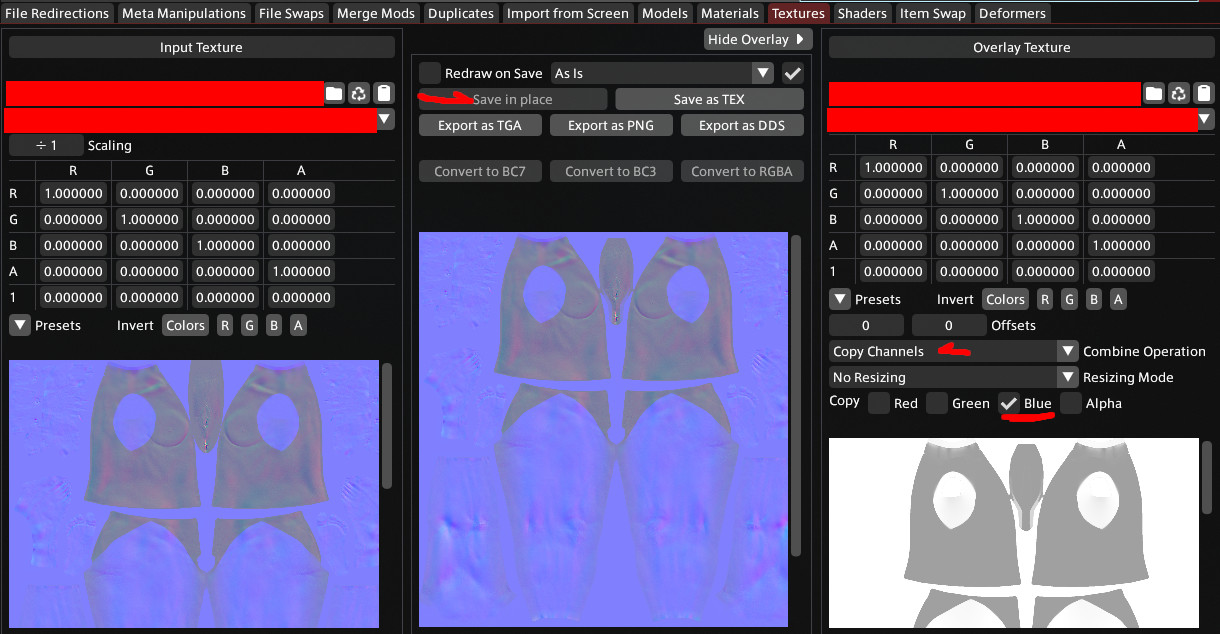Click center preview vertical scrollbar
This screenshot has width=1220, height=634.
coord(796,395)
